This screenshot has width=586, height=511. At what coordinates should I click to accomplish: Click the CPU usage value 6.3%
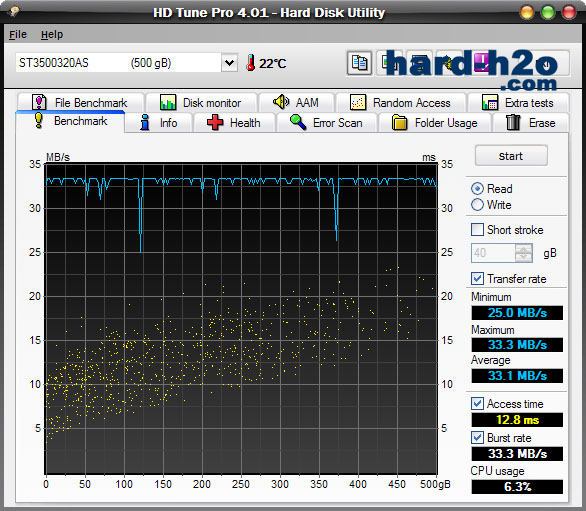click(x=517, y=487)
